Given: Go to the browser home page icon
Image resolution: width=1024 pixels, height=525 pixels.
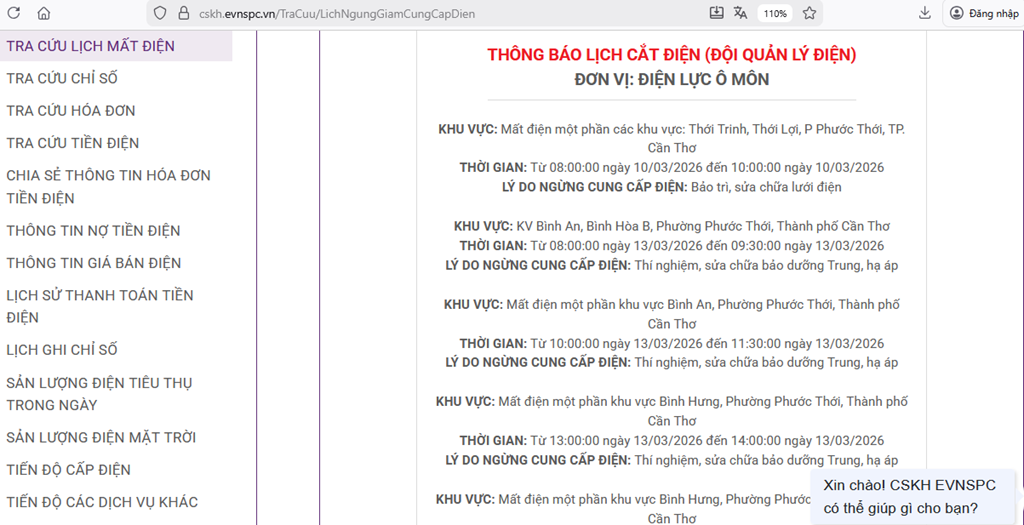Looking at the screenshot, I should (x=44, y=13).
